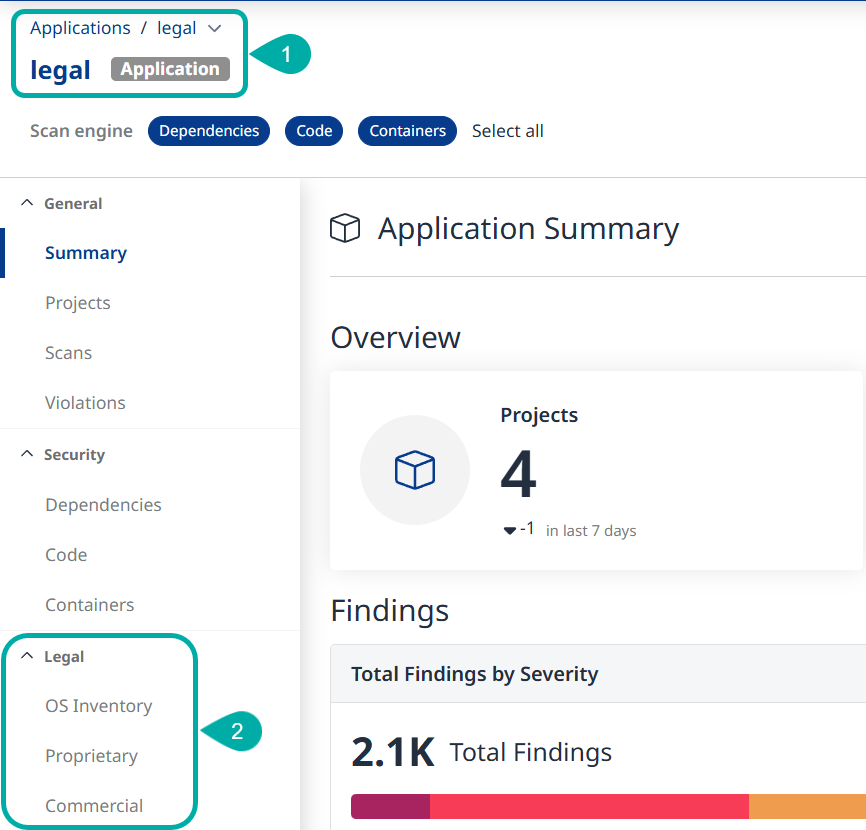
Task: Go to Violations in the sidebar
Action: point(85,403)
